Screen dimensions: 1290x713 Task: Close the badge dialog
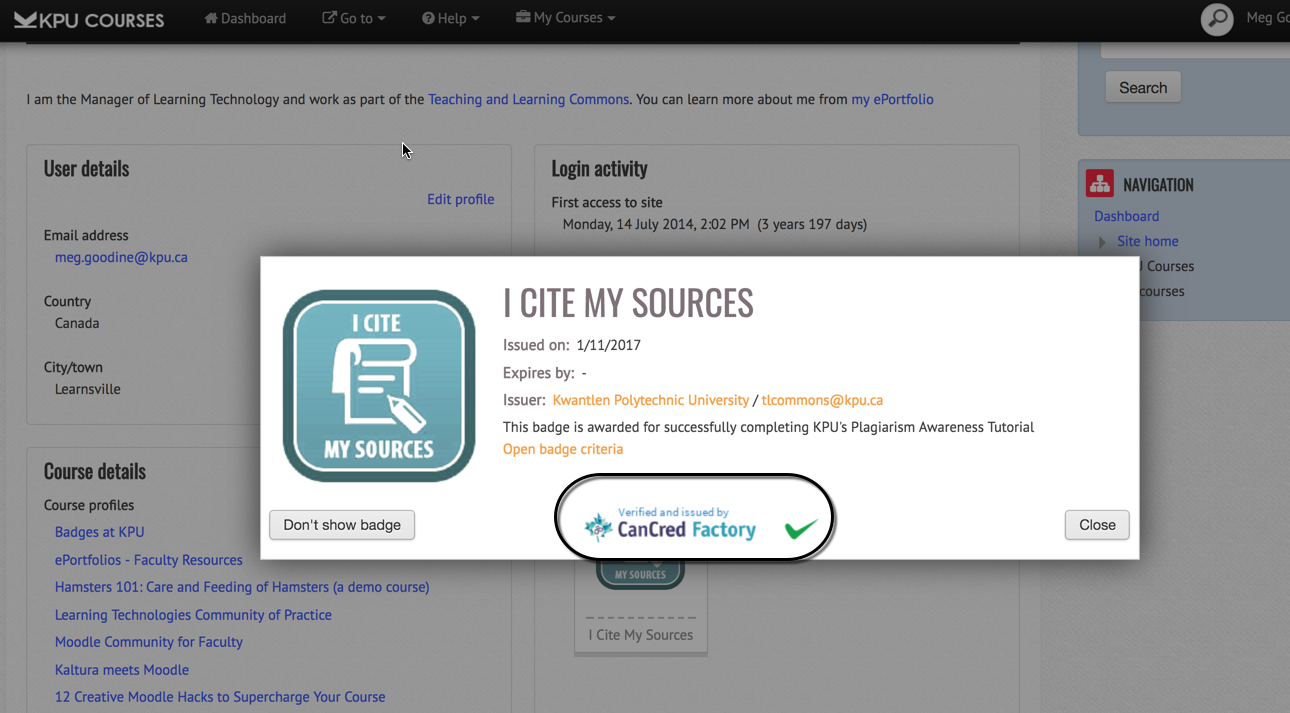[1097, 525]
